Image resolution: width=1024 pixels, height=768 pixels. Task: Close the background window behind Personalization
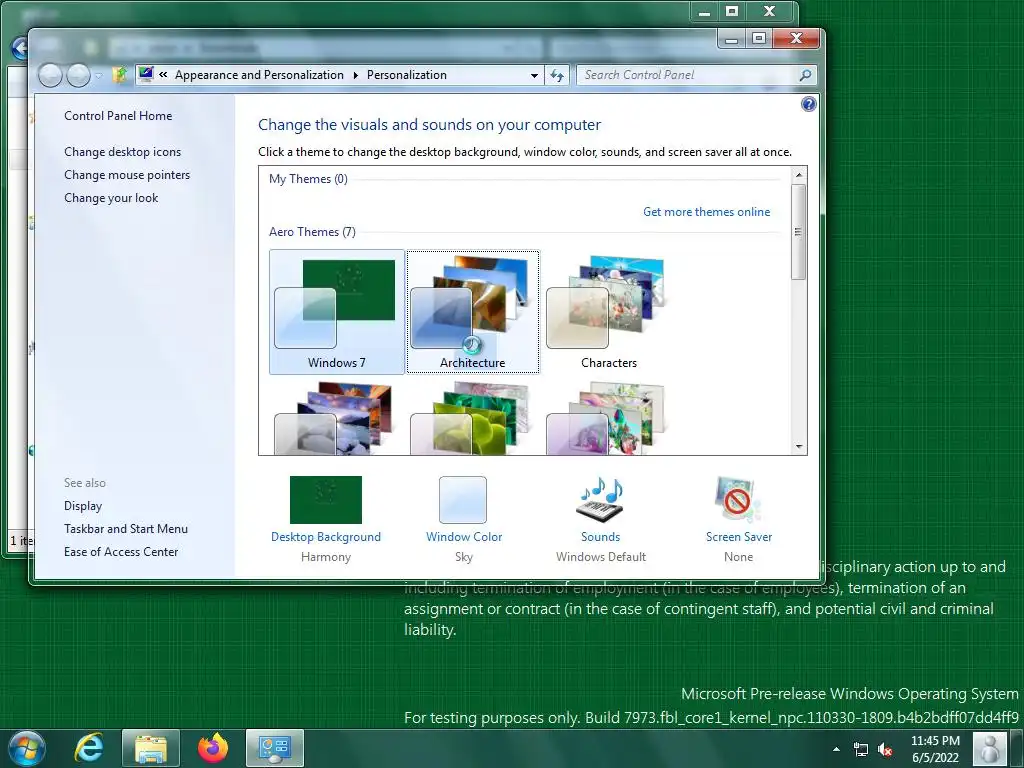click(770, 12)
